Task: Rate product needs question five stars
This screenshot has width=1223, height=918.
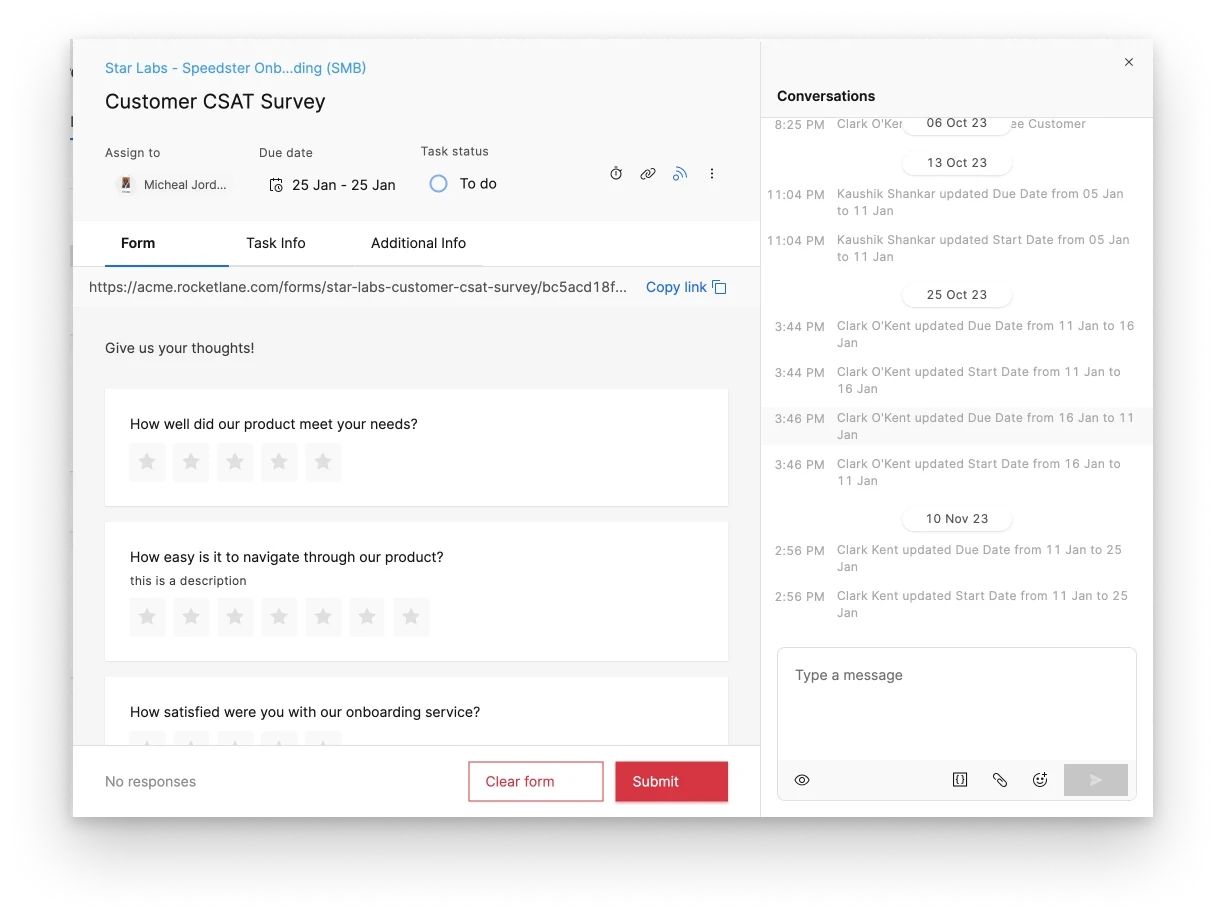Action: (x=323, y=462)
